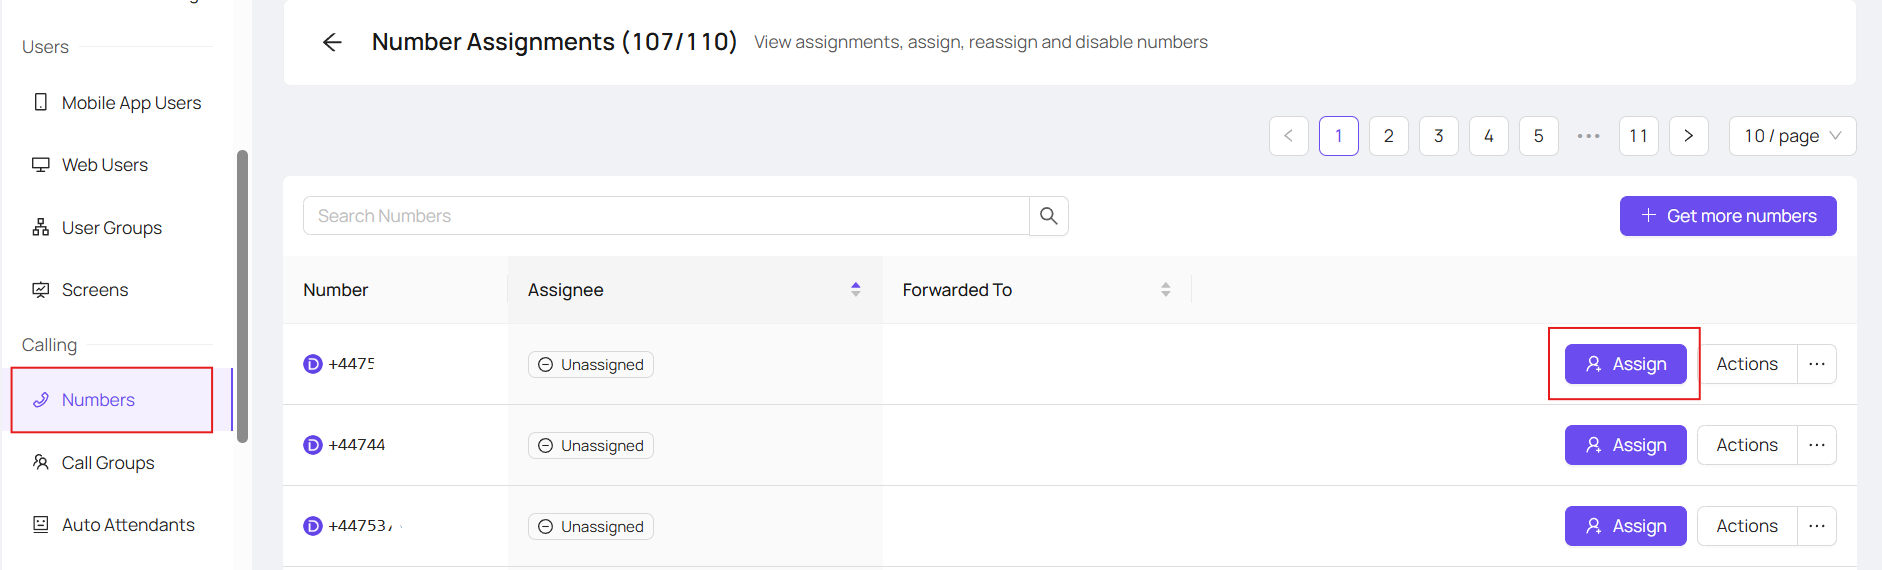Image resolution: width=1882 pixels, height=570 pixels.
Task: Open Mobile App Users in sidebar
Action: coord(117,103)
